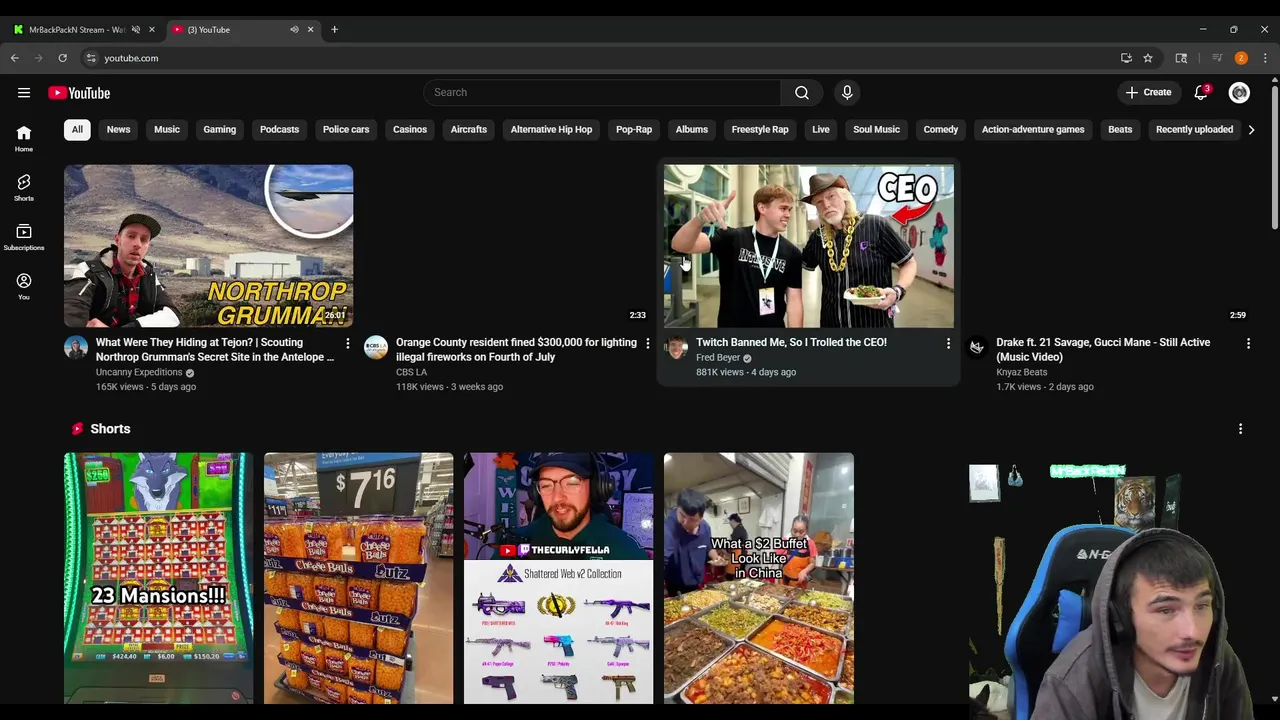The width and height of the screenshot is (1280, 720).
Task: Open a new browser tab
Action: 334,30
